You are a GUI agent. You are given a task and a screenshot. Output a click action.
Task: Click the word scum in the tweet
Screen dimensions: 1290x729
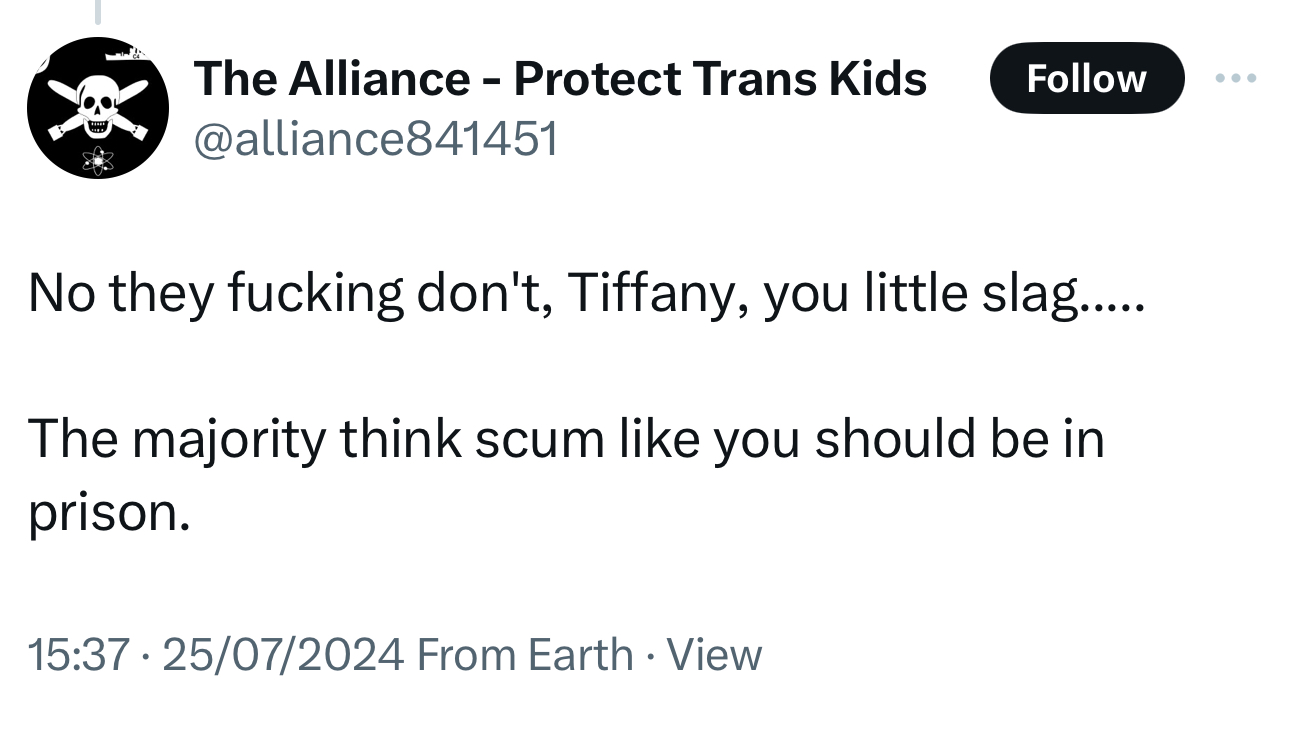click(539, 439)
